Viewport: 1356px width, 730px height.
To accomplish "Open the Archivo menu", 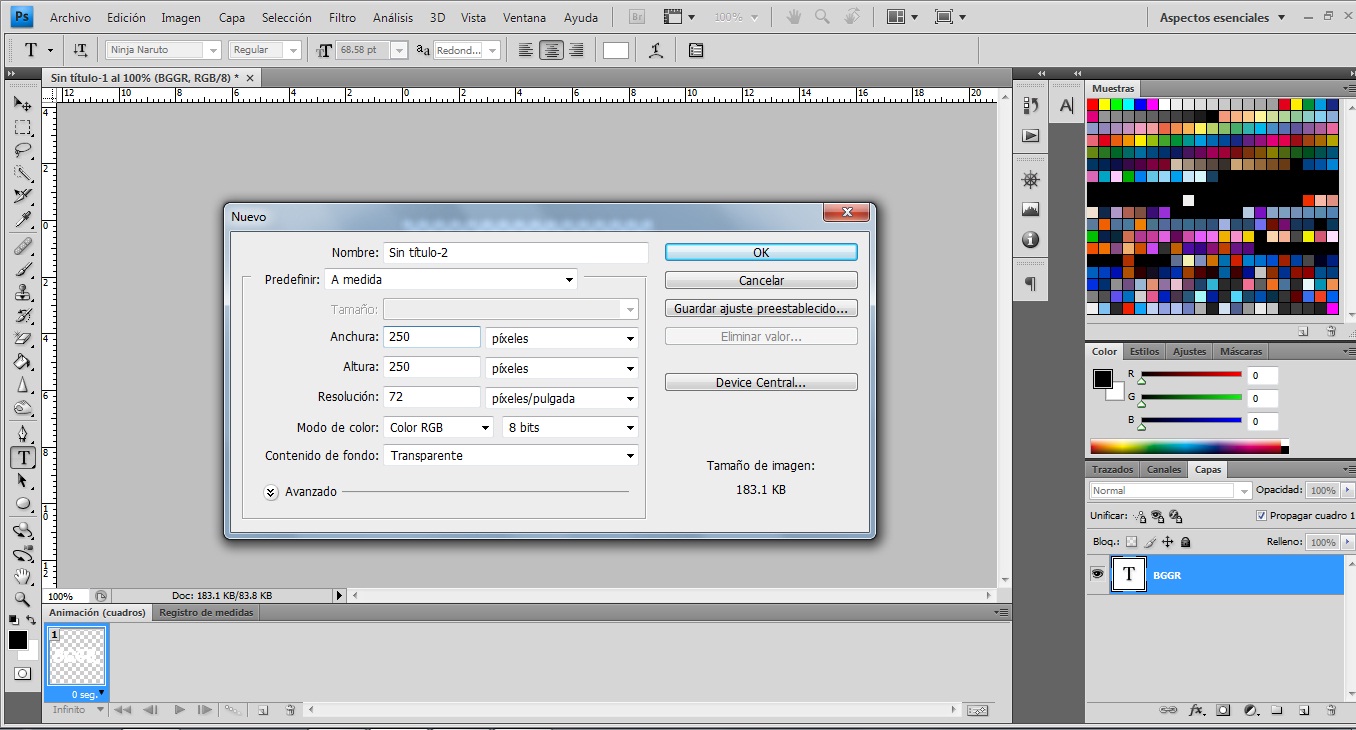I will 70,18.
